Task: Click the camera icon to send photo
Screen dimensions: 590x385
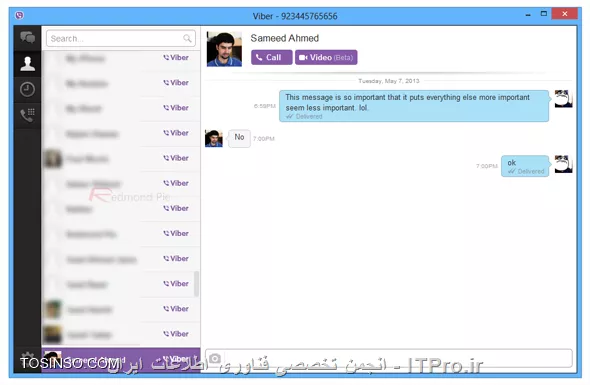Action: (x=215, y=358)
